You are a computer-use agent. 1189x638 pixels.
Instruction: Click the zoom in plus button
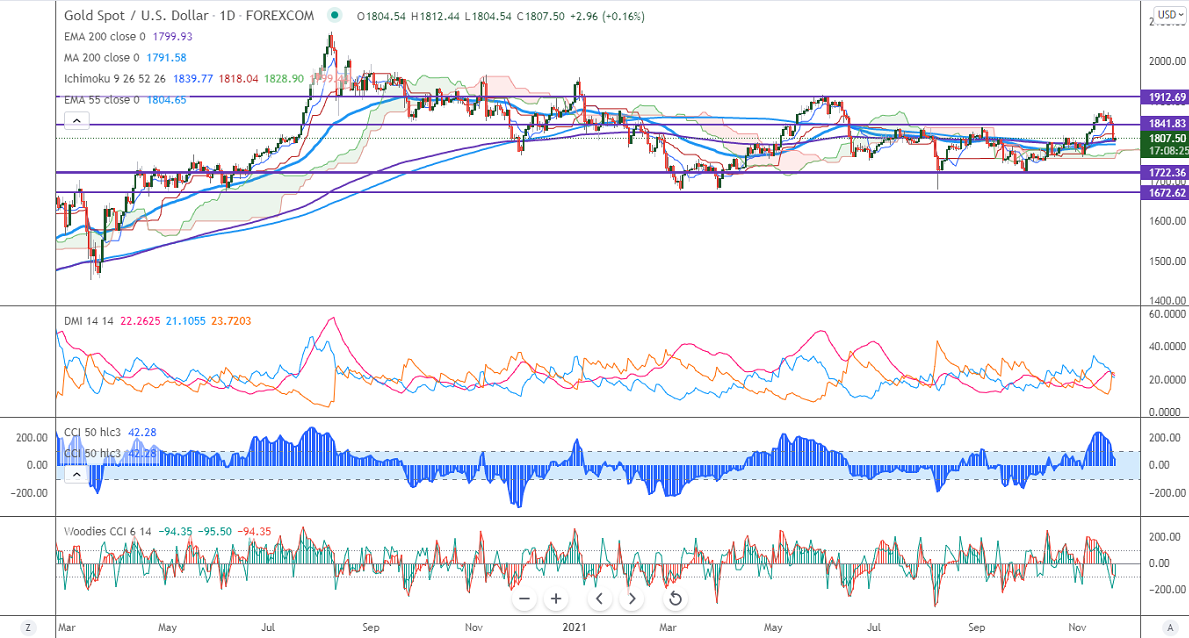click(557, 599)
